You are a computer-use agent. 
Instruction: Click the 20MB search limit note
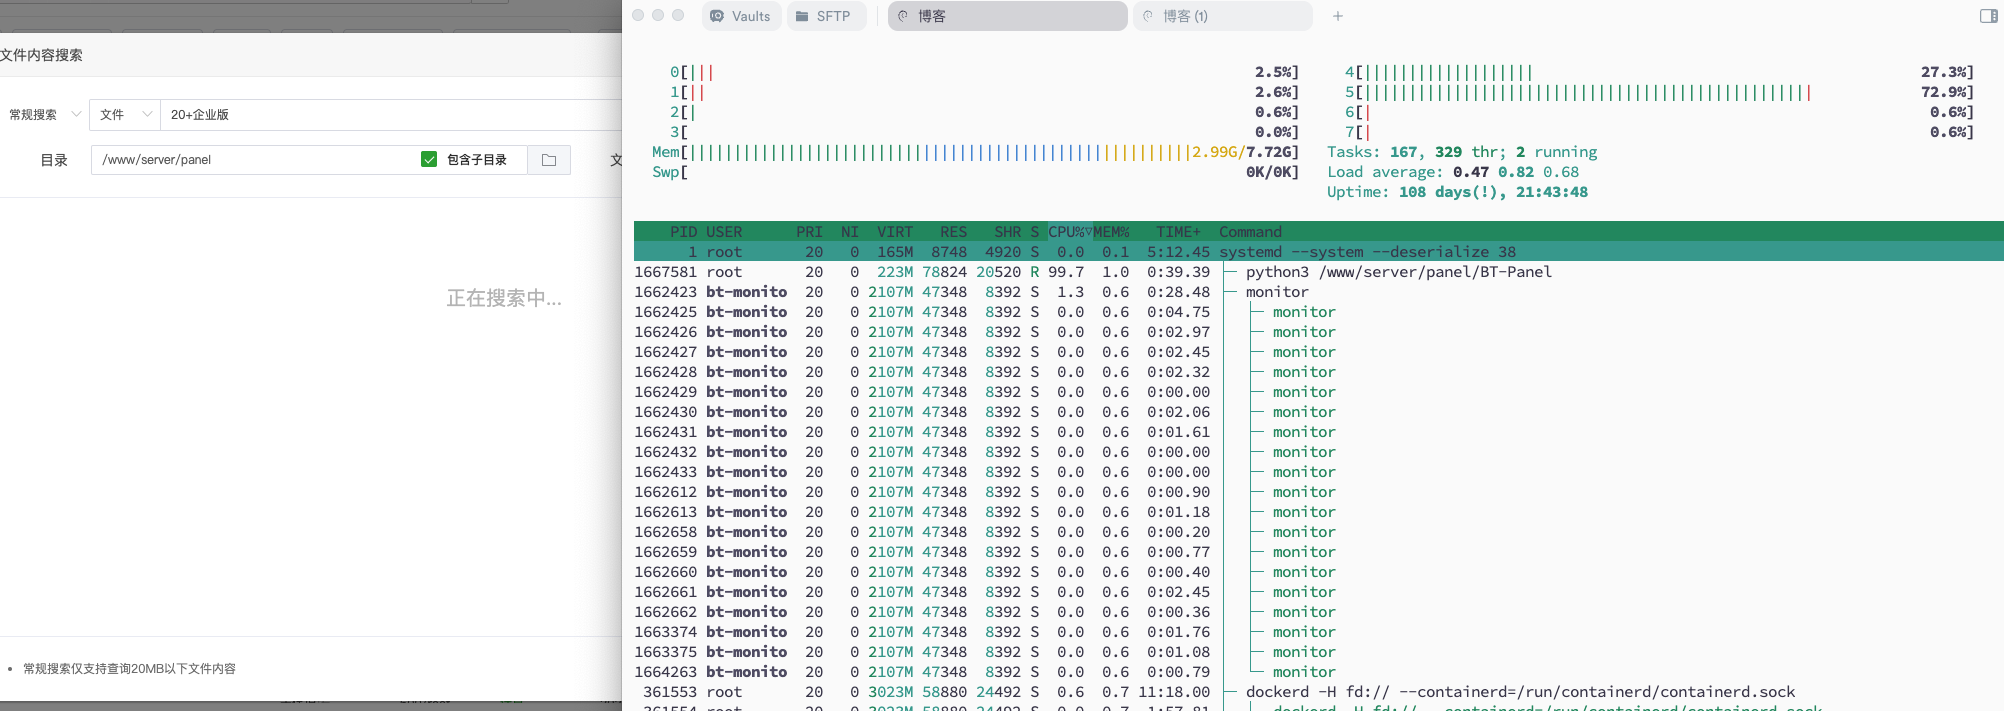[x=129, y=669]
